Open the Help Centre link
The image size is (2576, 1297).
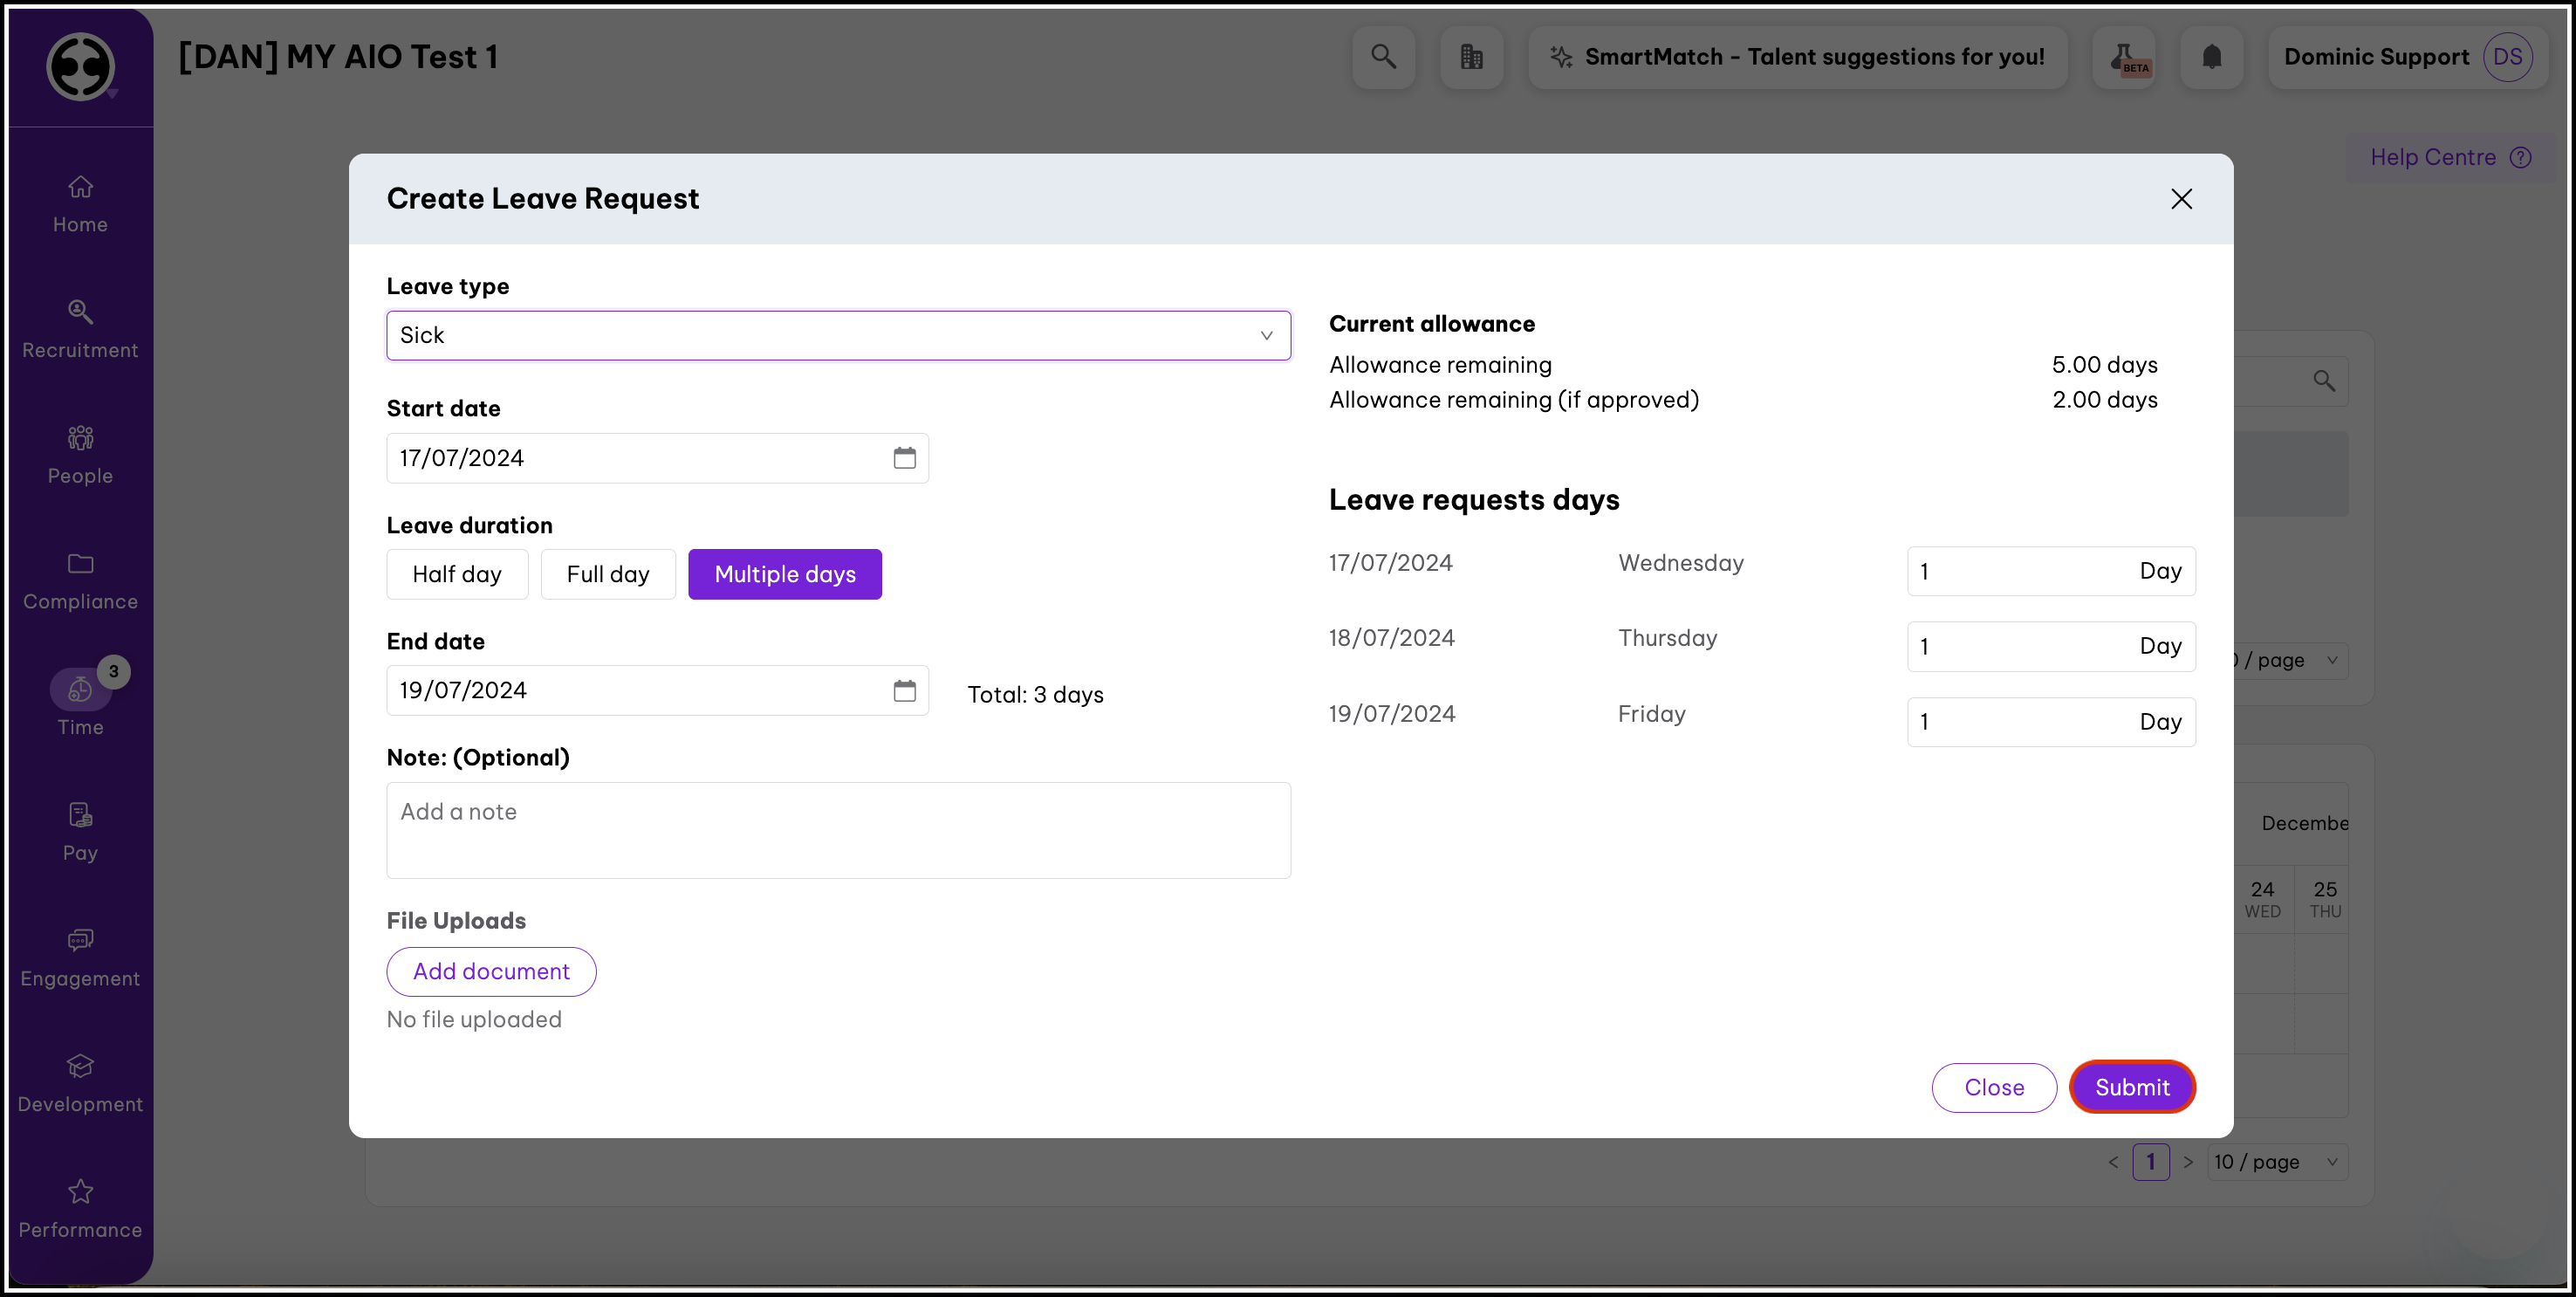tap(2450, 157)
